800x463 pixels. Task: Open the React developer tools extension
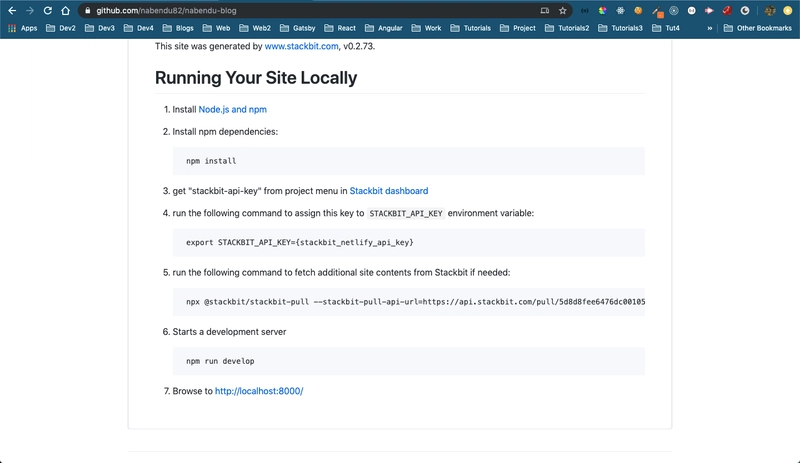(620, 10)
